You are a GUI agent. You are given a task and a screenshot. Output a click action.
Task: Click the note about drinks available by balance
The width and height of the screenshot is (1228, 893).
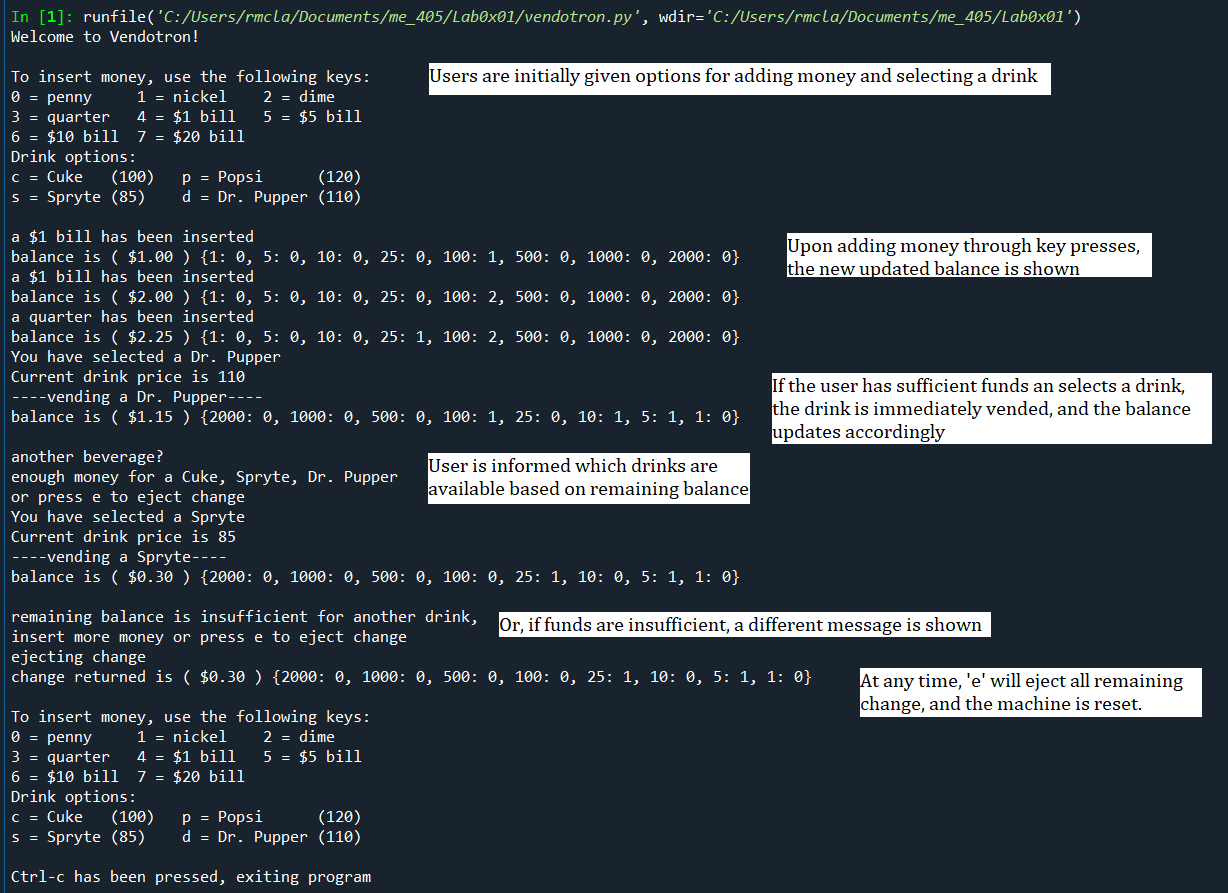coord(588,478)
